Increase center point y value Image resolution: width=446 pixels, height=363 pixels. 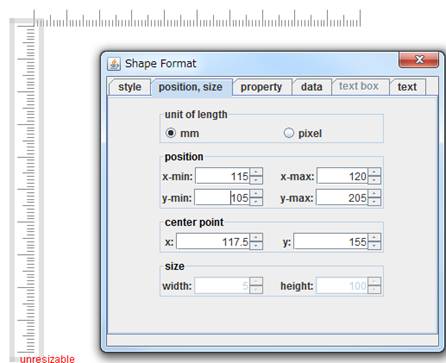coord(374,238)
